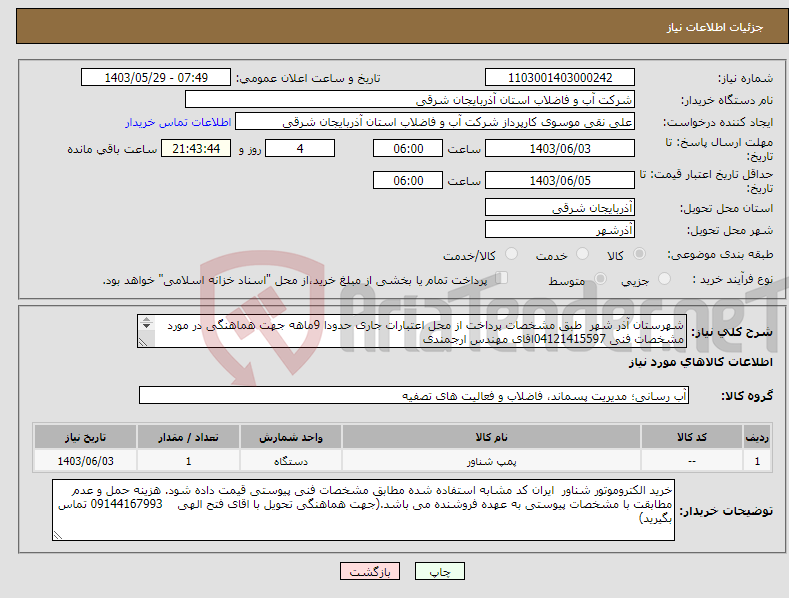The height and width of the screenshot is (598, 789).
Task: Select the جزیی purchase type radio
Action: click(664, 278)
